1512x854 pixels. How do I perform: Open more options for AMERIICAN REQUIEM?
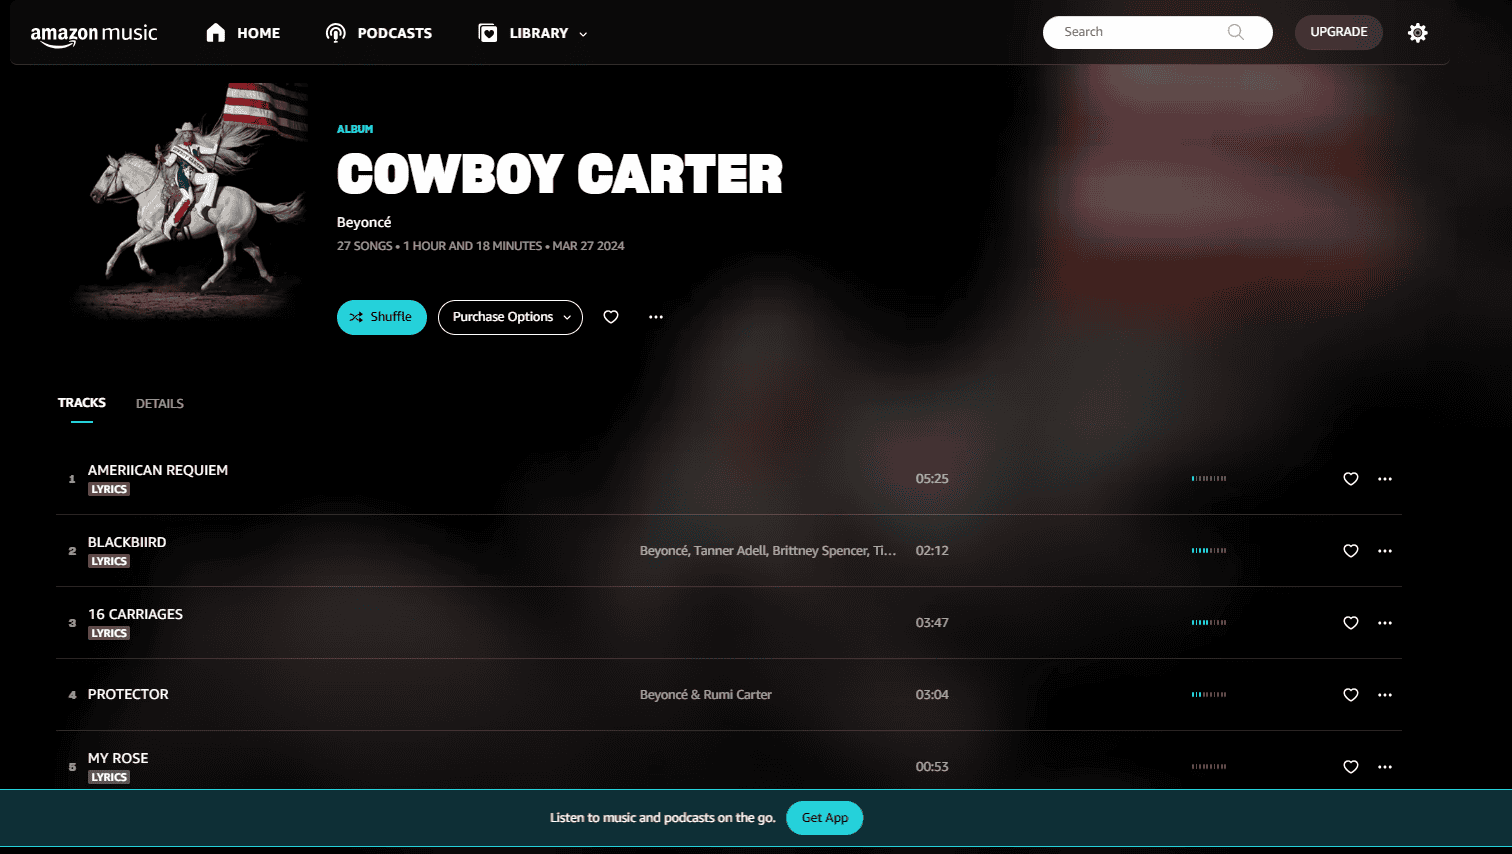(x=1385, y=479)
